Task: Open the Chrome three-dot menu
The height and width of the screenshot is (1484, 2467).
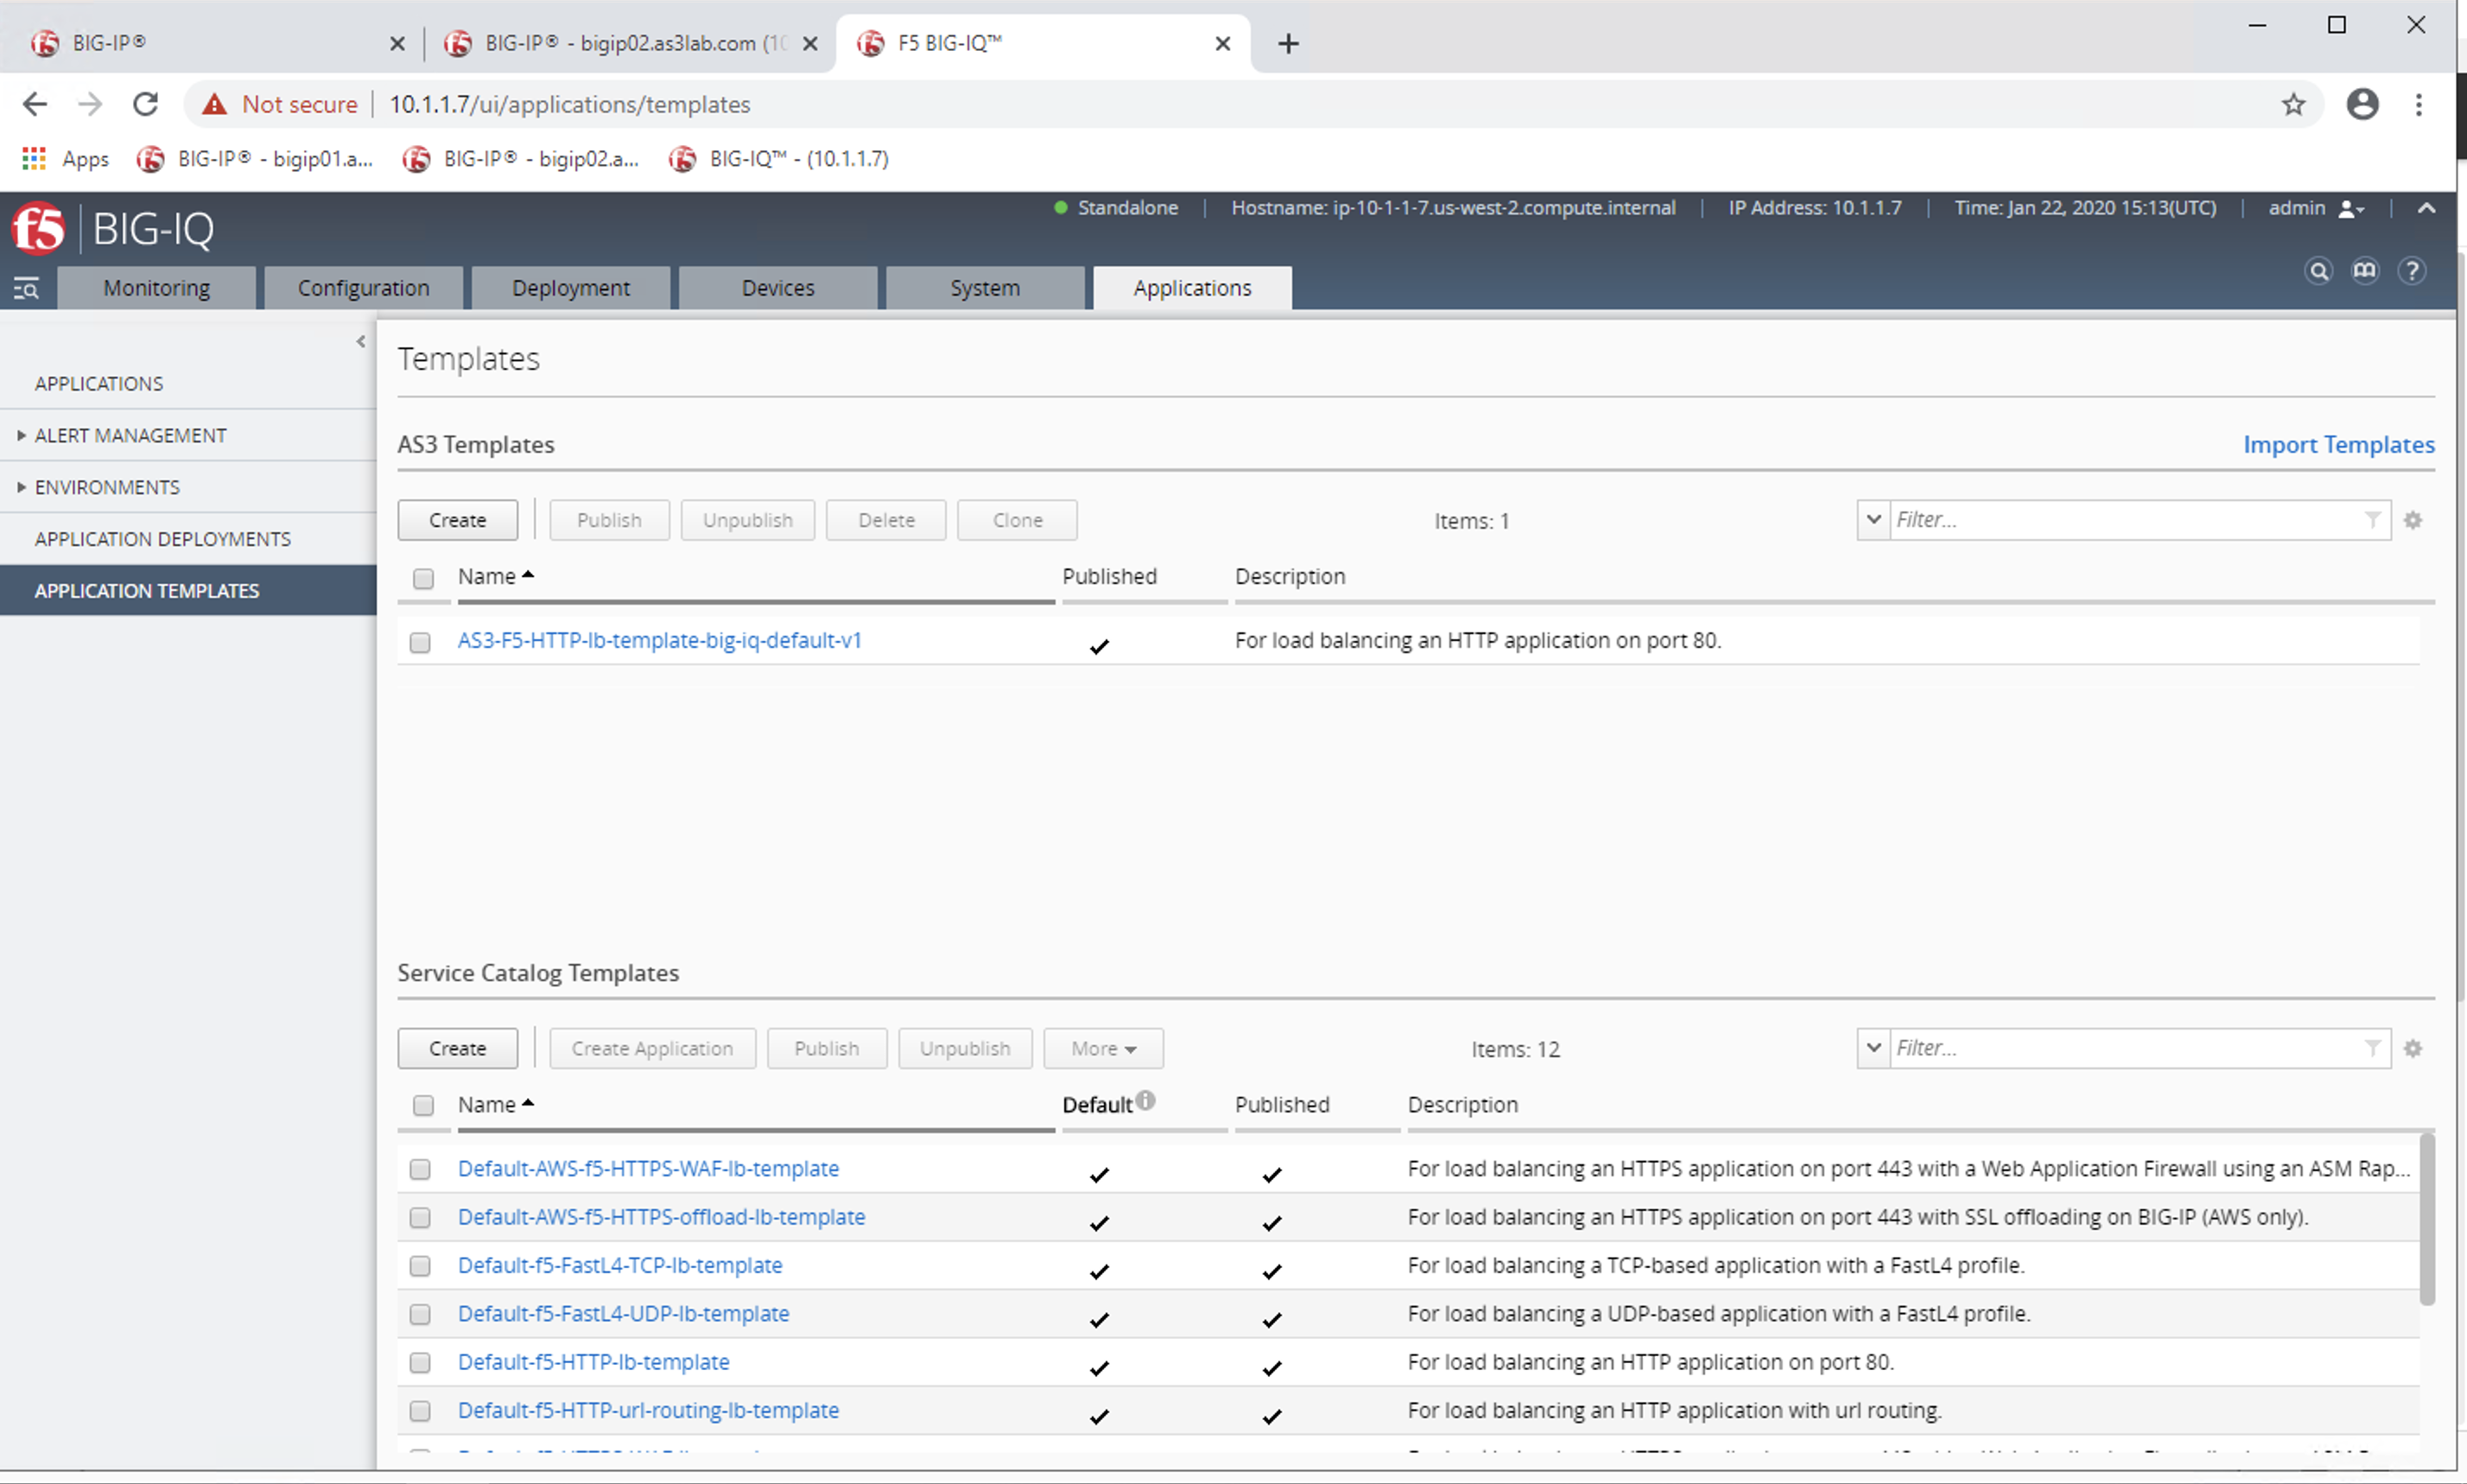Action: click(2419, 104)
